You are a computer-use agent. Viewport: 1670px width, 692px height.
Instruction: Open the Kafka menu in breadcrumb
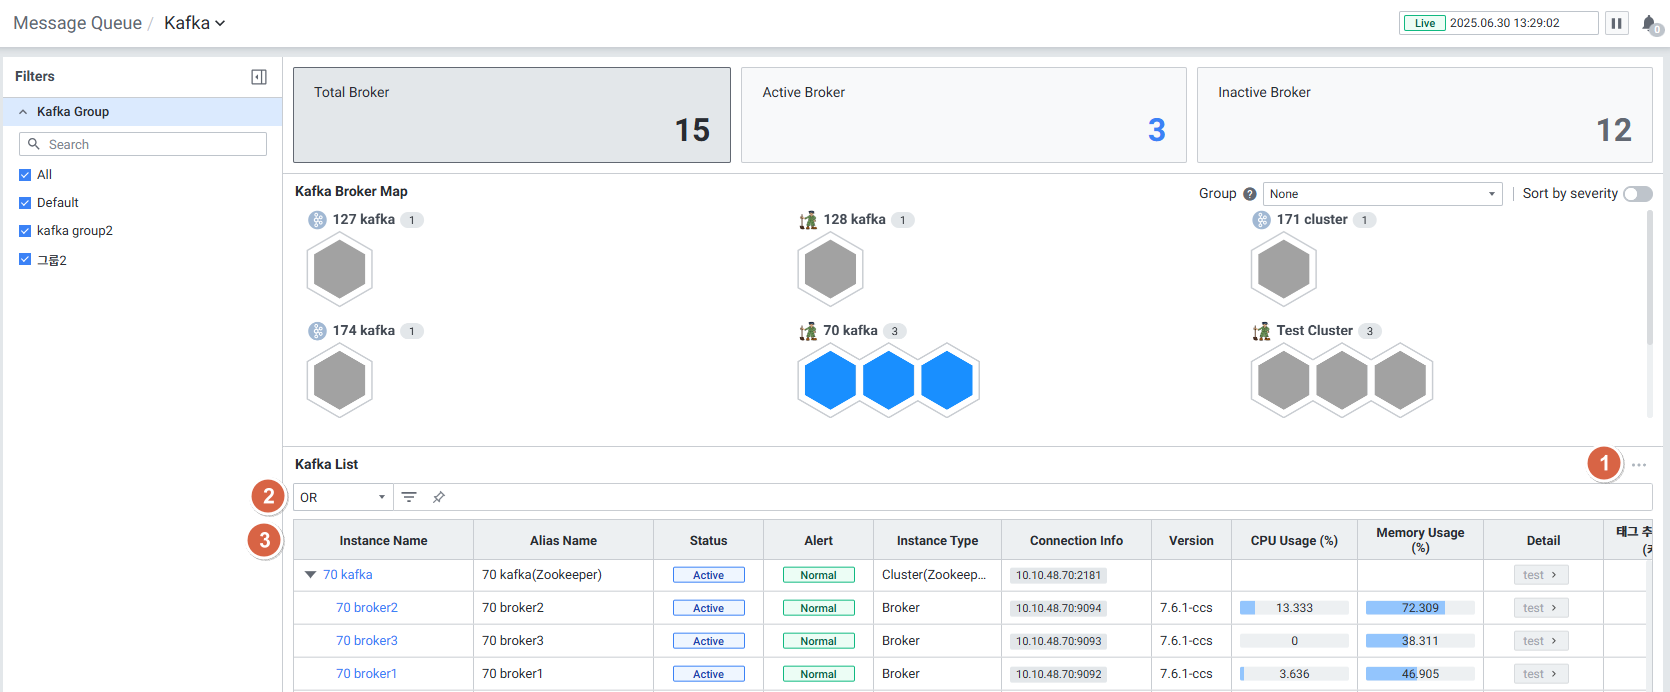(x=195, y=23)
